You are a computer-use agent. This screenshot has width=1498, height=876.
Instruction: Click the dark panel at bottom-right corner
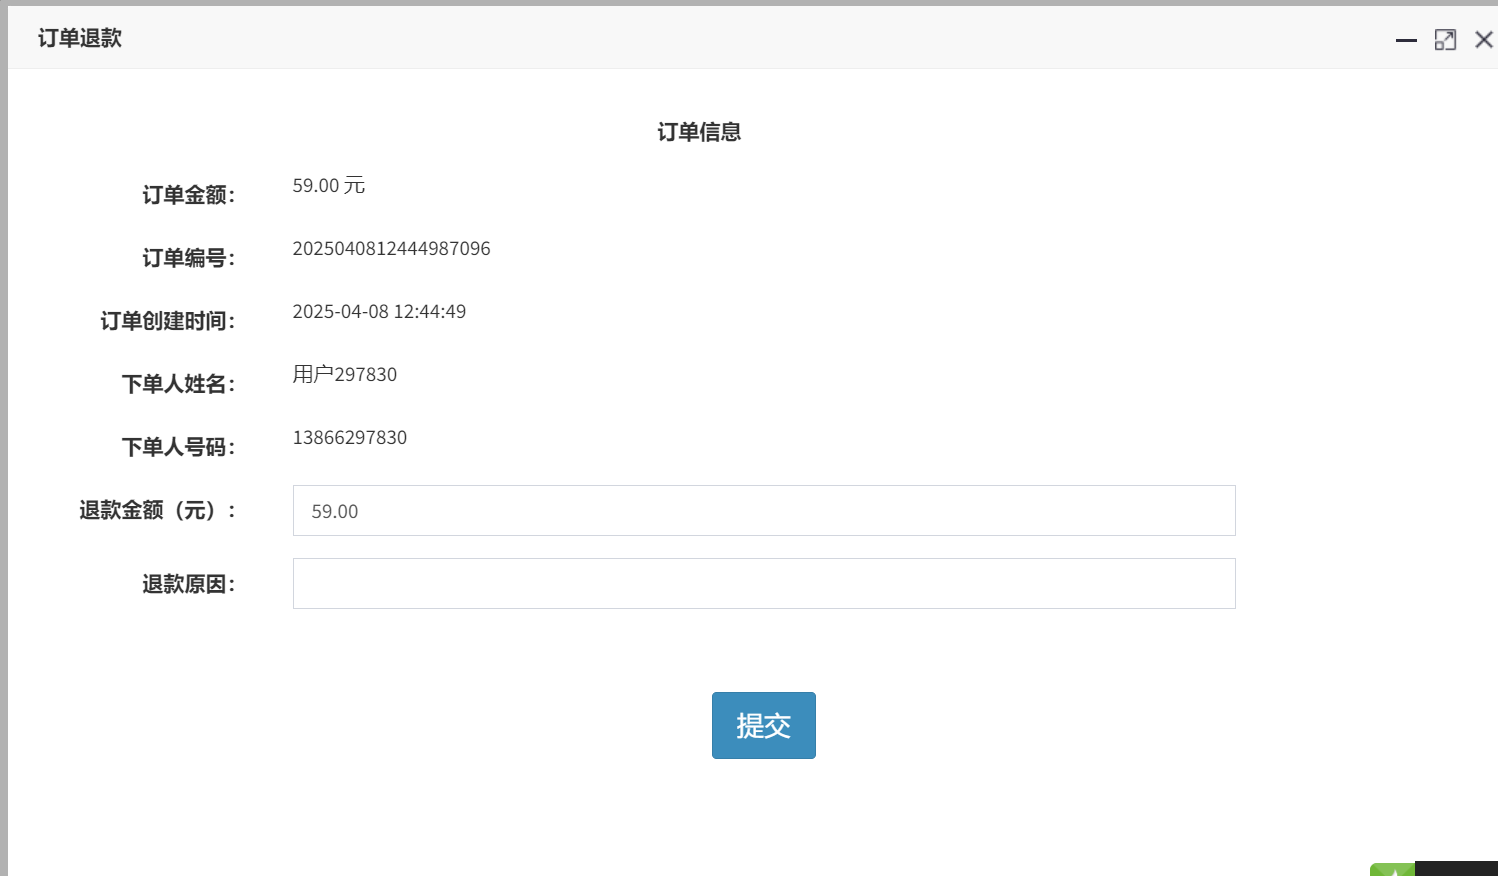click(x=1456, y=869)
